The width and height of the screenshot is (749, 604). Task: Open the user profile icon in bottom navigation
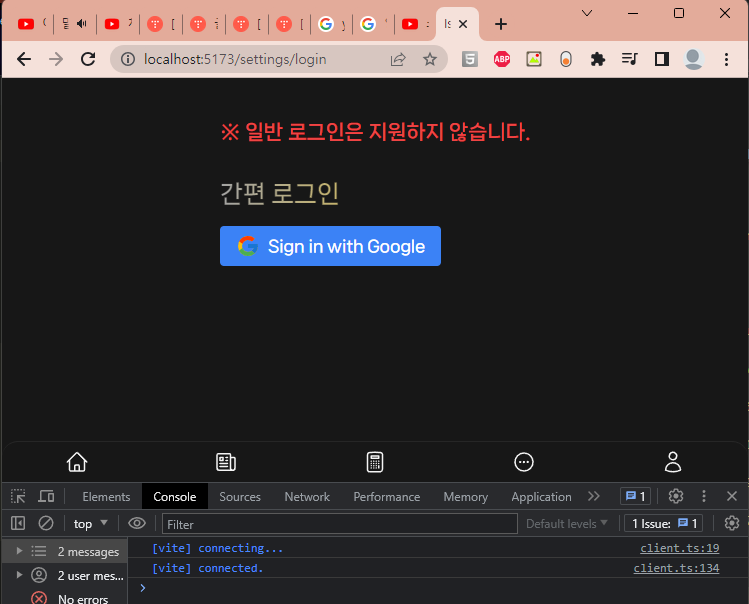[x=673, y=462]
